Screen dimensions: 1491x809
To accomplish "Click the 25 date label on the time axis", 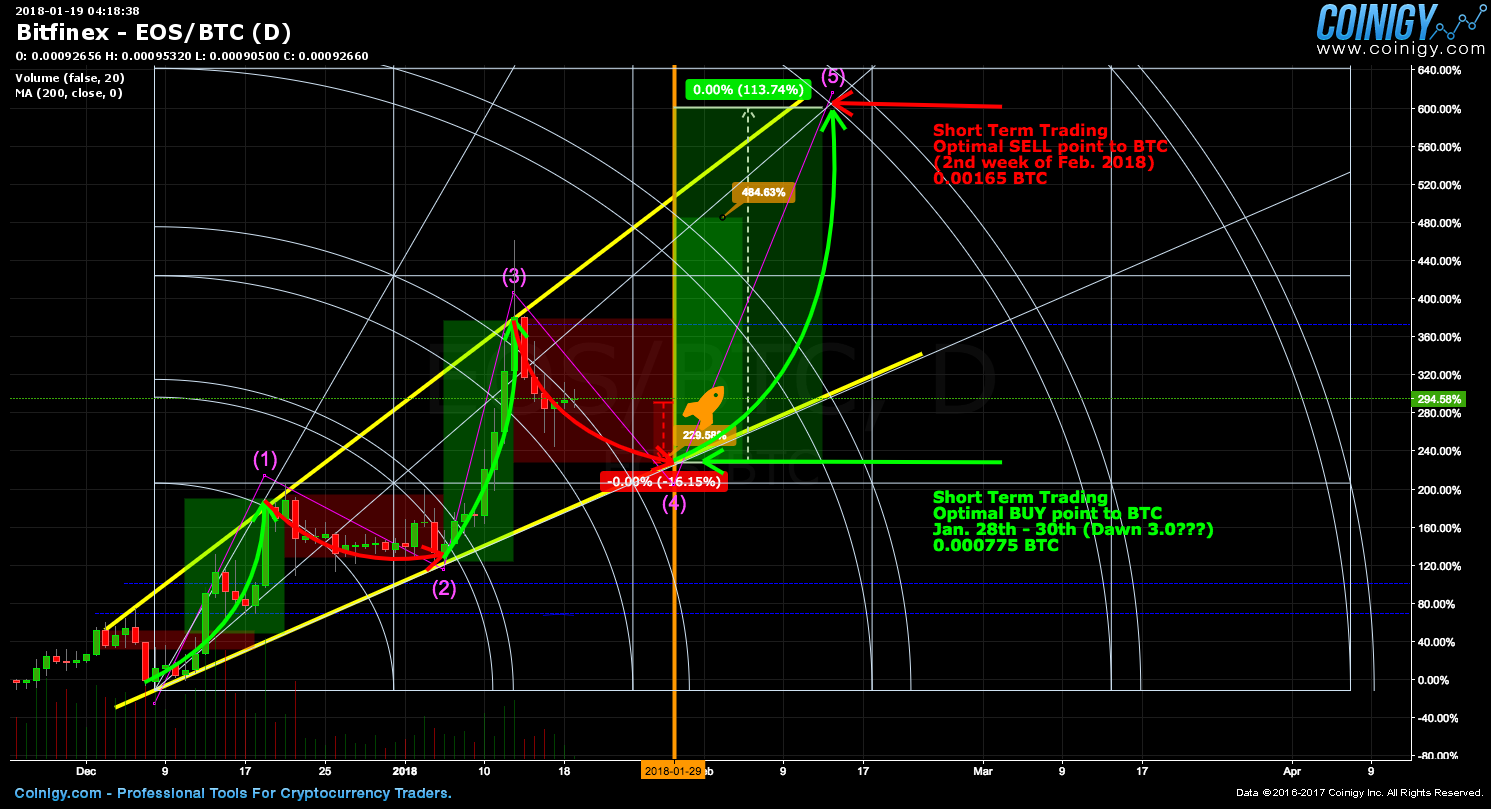I will (325, 771).
